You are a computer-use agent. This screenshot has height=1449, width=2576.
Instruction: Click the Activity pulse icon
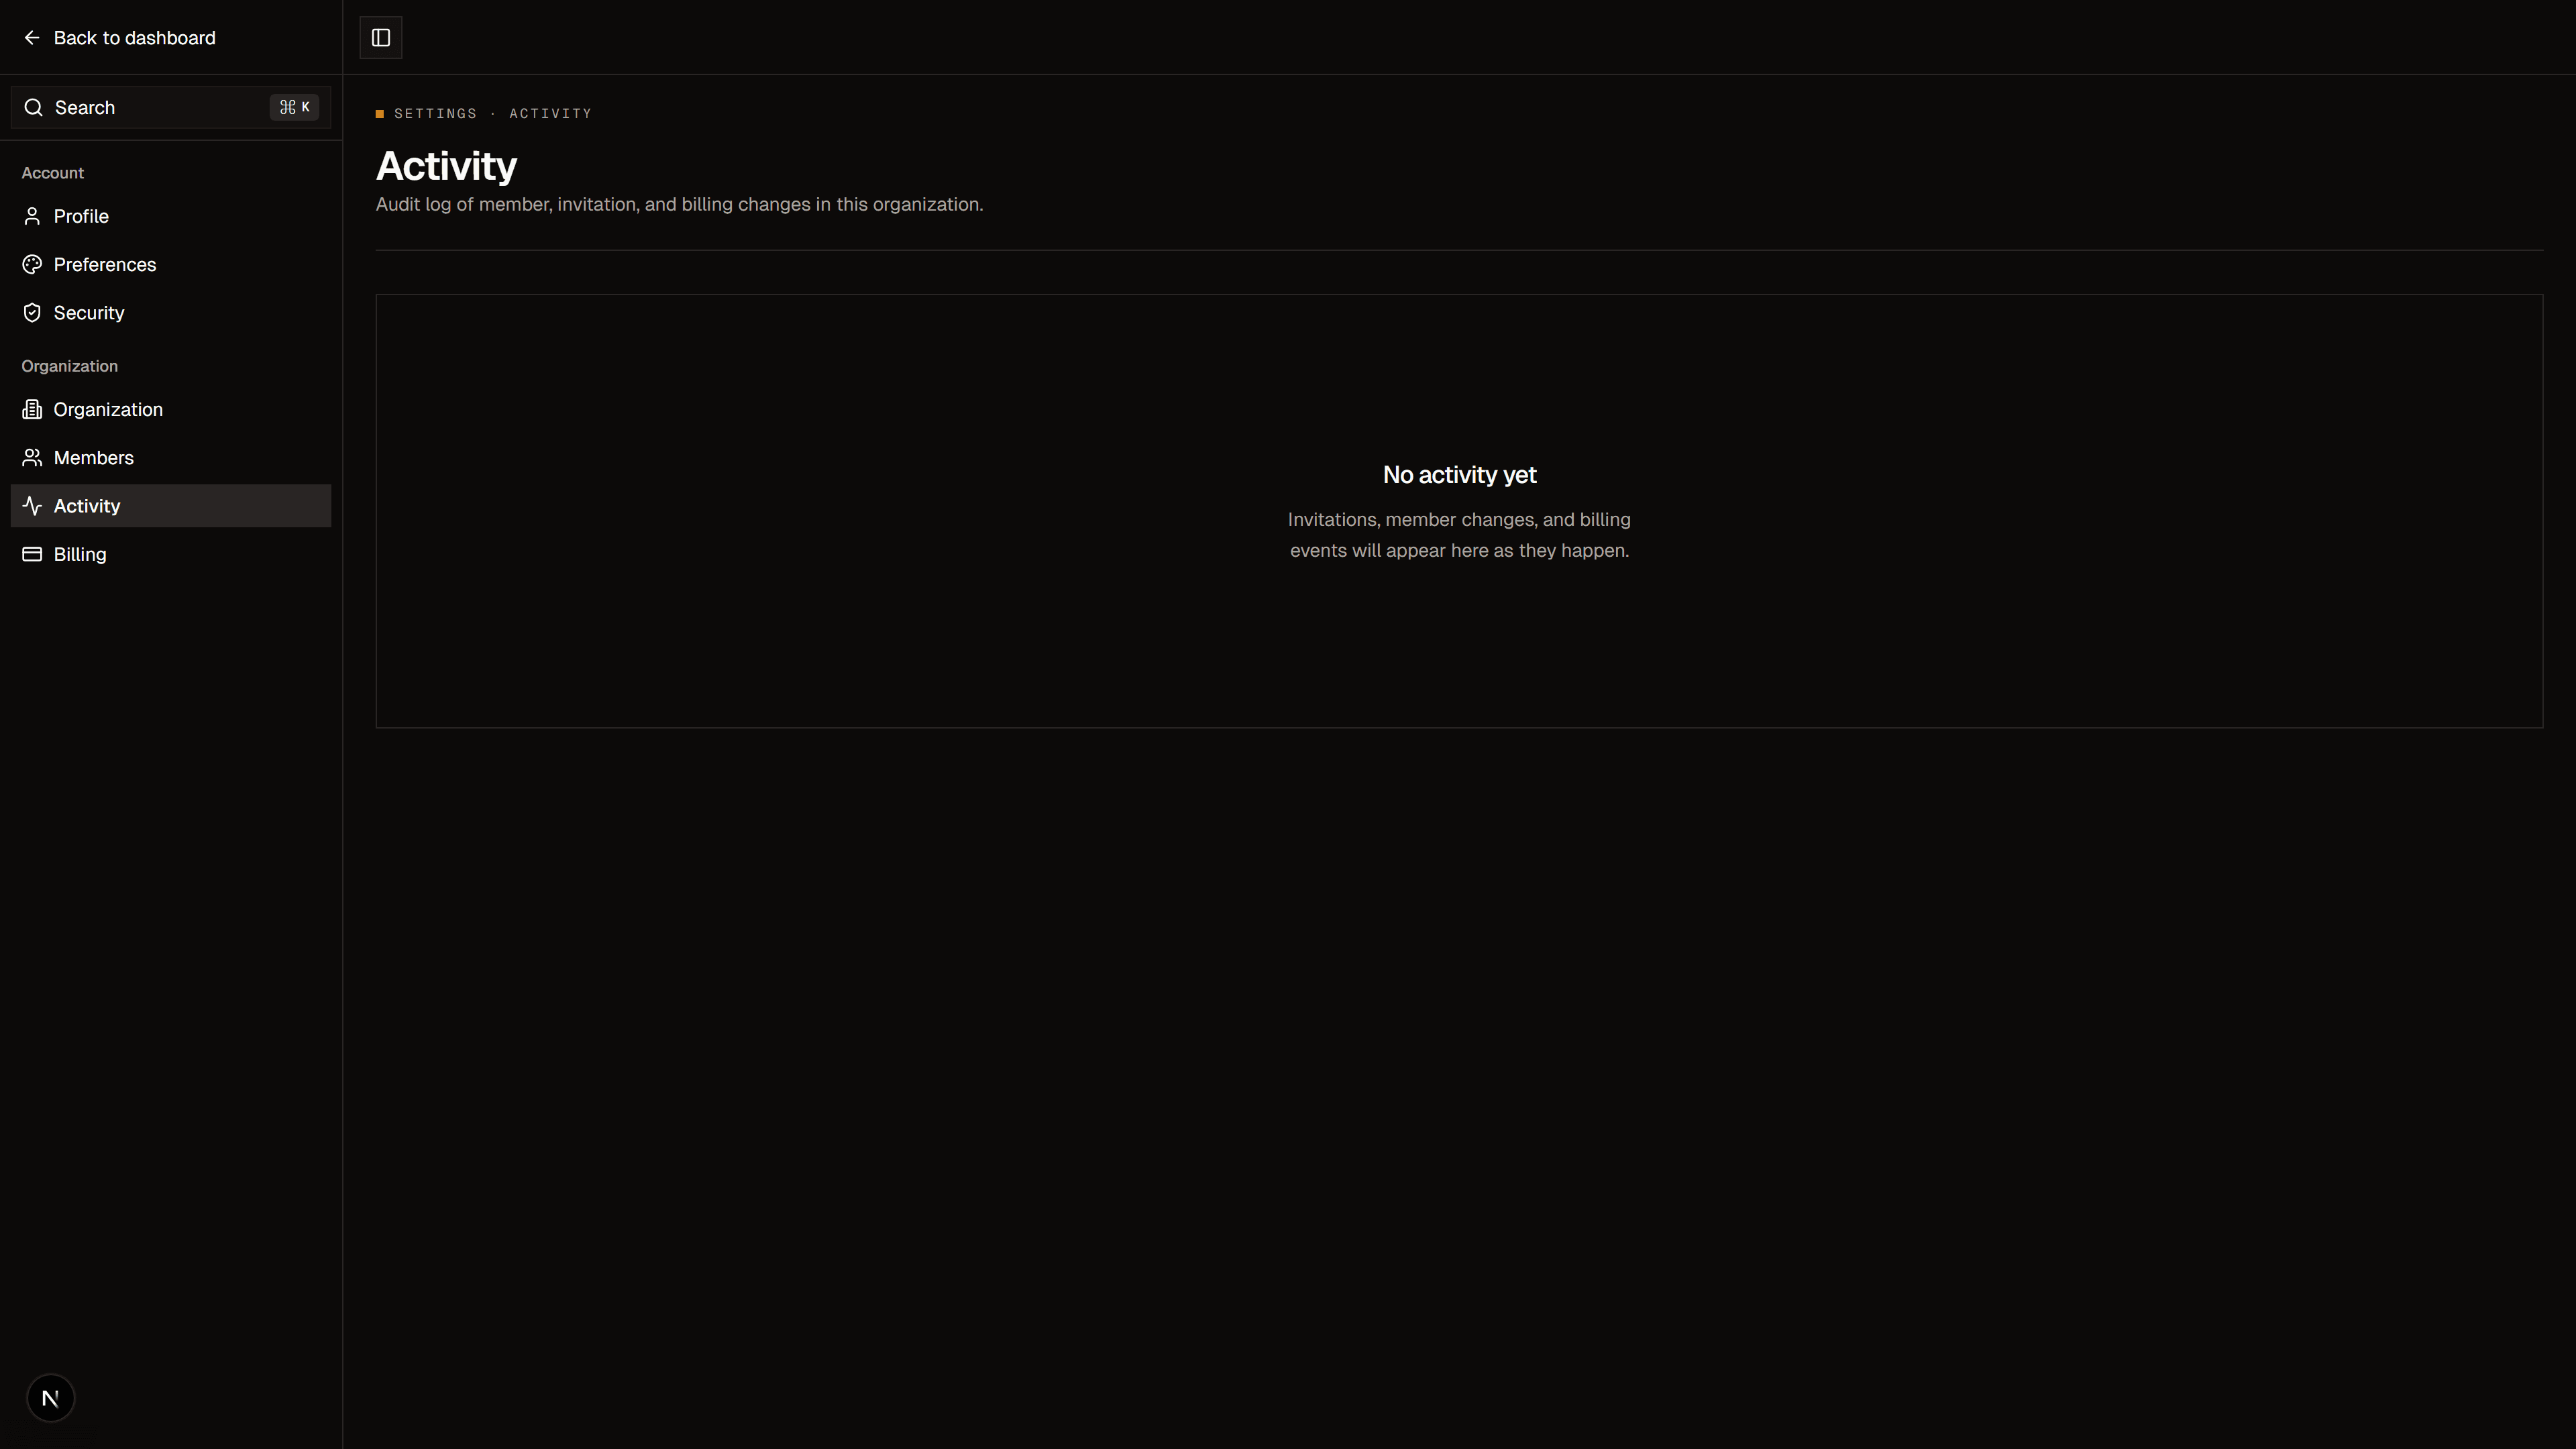(x=32, y=506)
